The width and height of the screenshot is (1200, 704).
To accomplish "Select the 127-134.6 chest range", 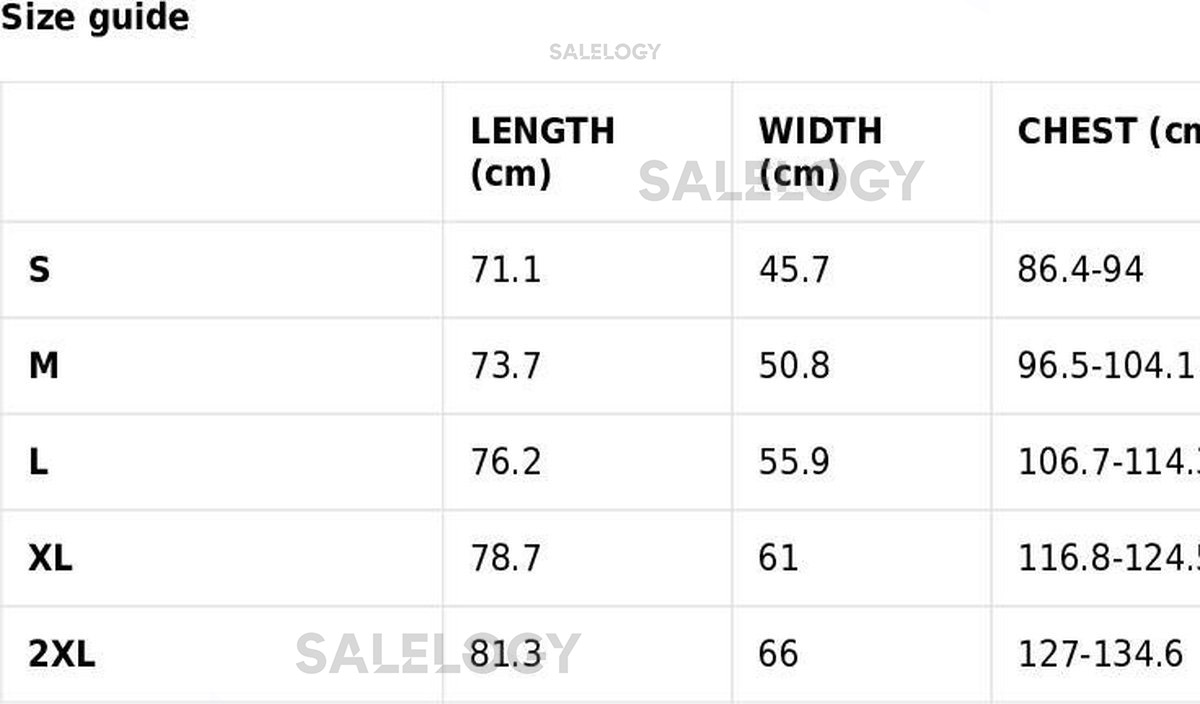I will 1100,655.
